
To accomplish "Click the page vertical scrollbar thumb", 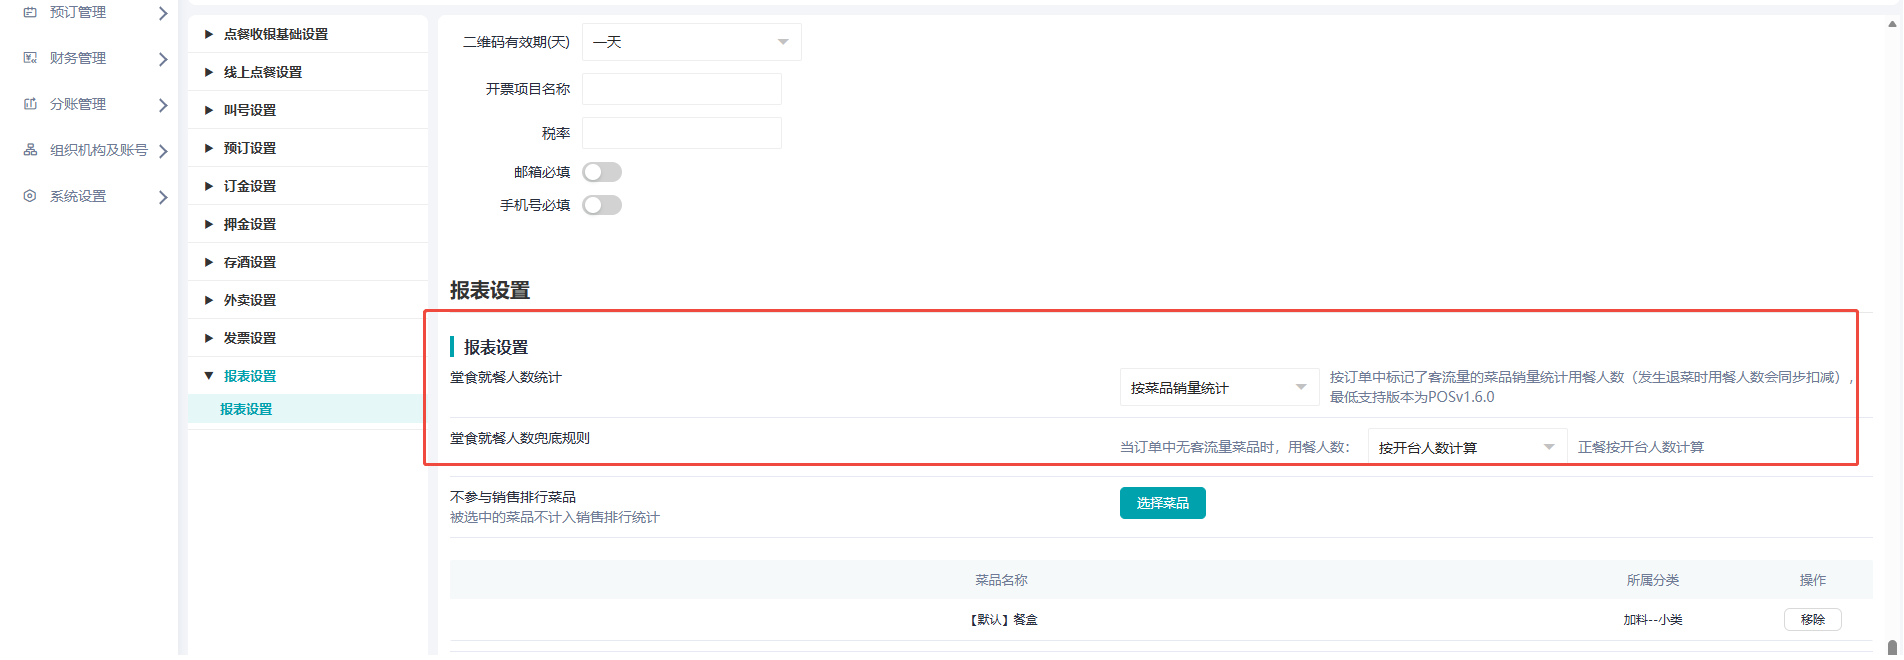I will pyautogui.click(x=1892, y=648).
